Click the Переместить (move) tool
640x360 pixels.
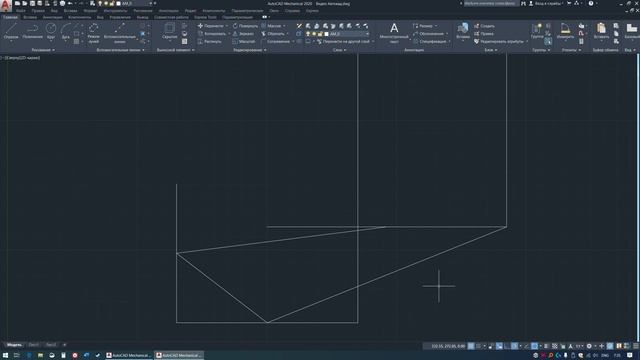click(211, 26)
